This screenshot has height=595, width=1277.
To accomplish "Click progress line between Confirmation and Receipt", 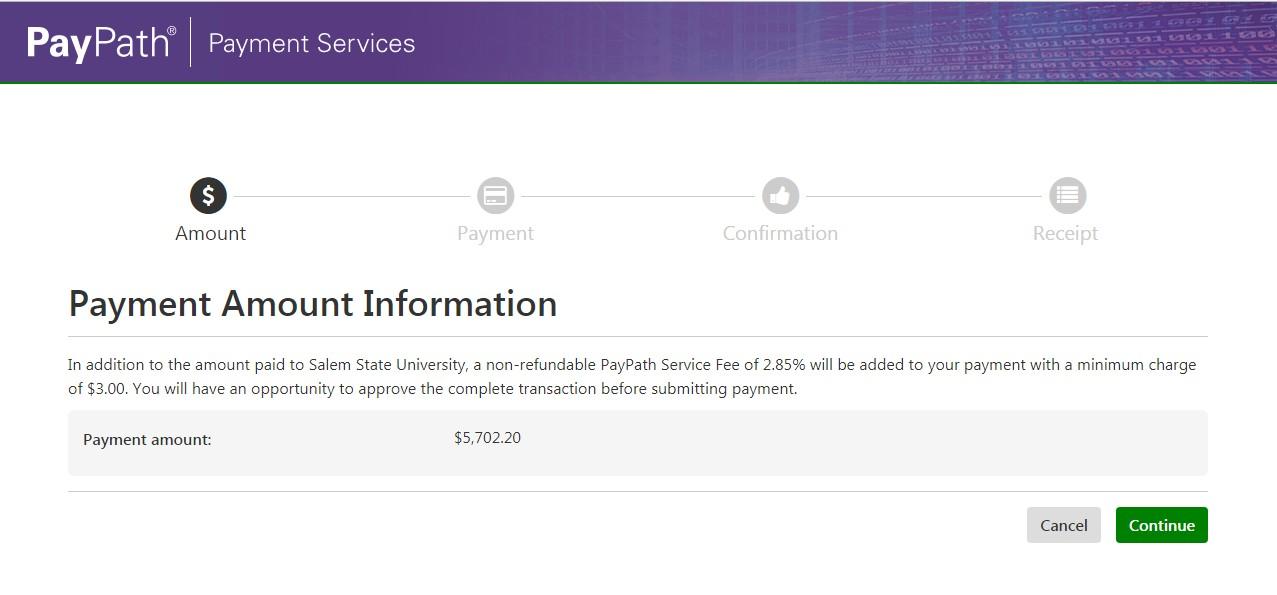I will pos(923,196).
